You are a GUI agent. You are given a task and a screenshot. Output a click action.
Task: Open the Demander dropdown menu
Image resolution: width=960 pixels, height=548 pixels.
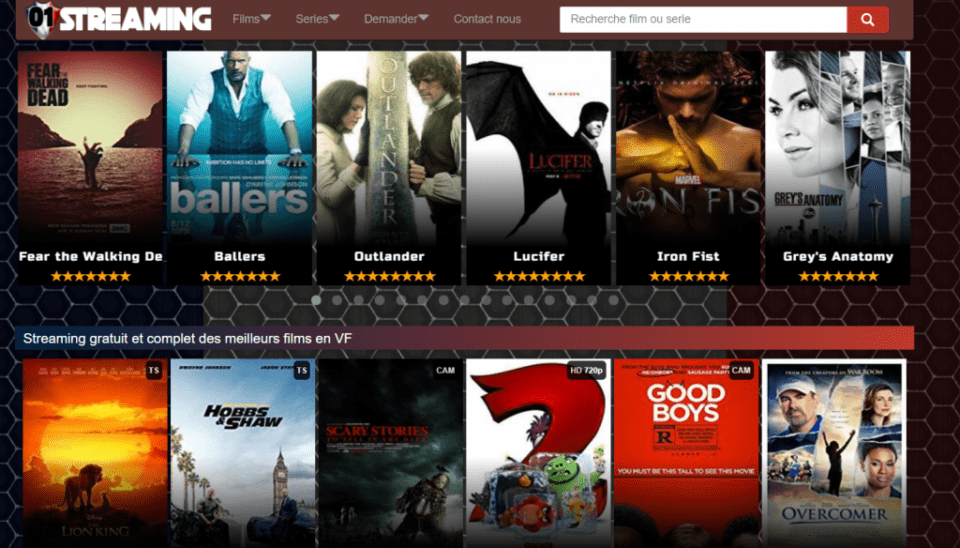point(396,19)
